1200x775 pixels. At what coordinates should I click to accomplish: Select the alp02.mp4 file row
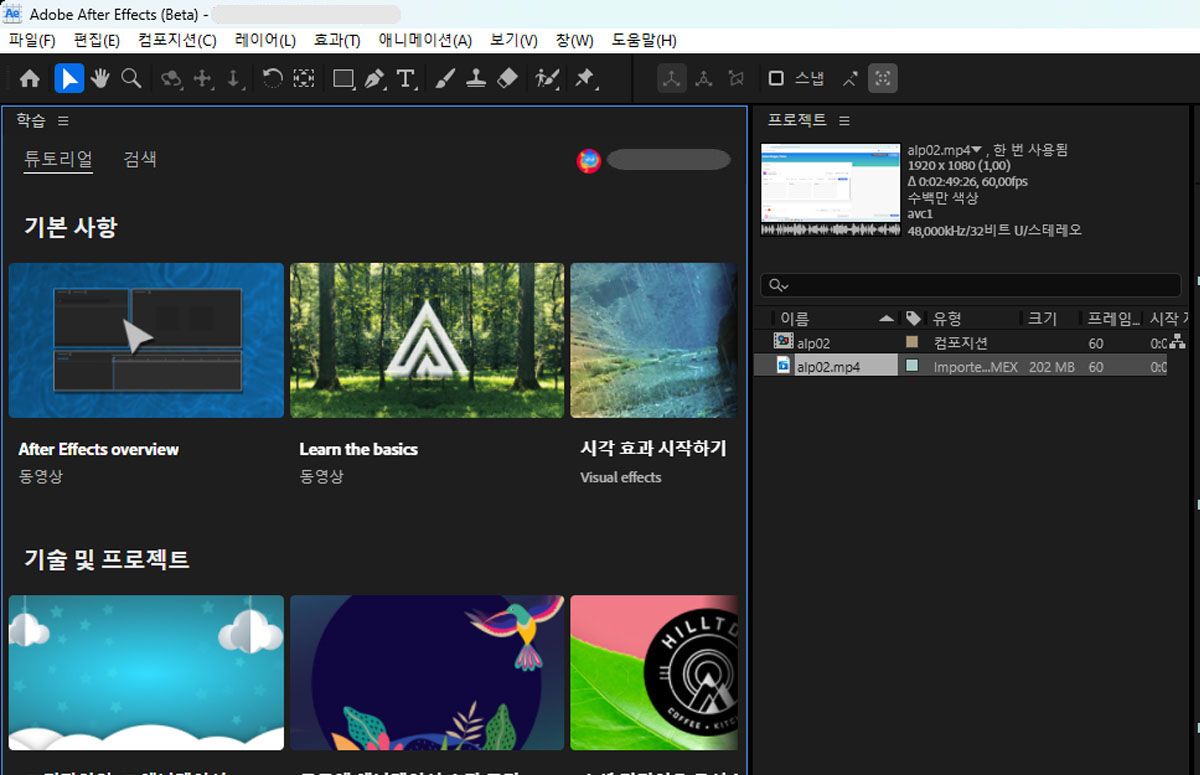pyautogui.click(x=960, y=366)
